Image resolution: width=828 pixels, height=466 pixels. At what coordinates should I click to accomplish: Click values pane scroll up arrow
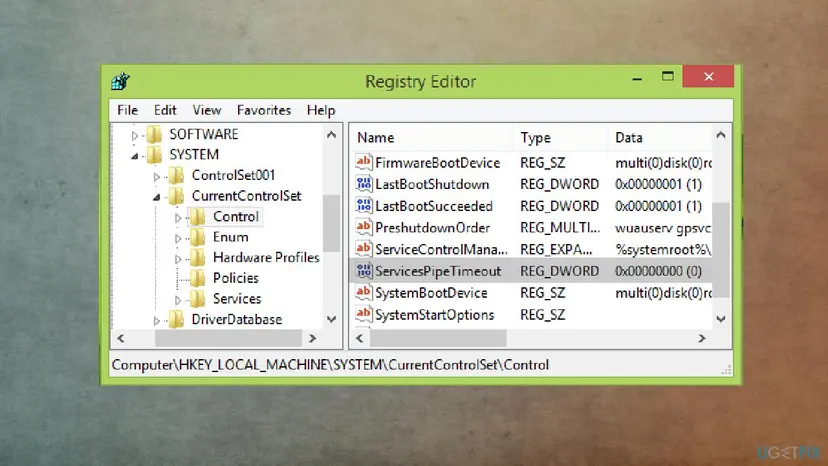tap(721, 135)
